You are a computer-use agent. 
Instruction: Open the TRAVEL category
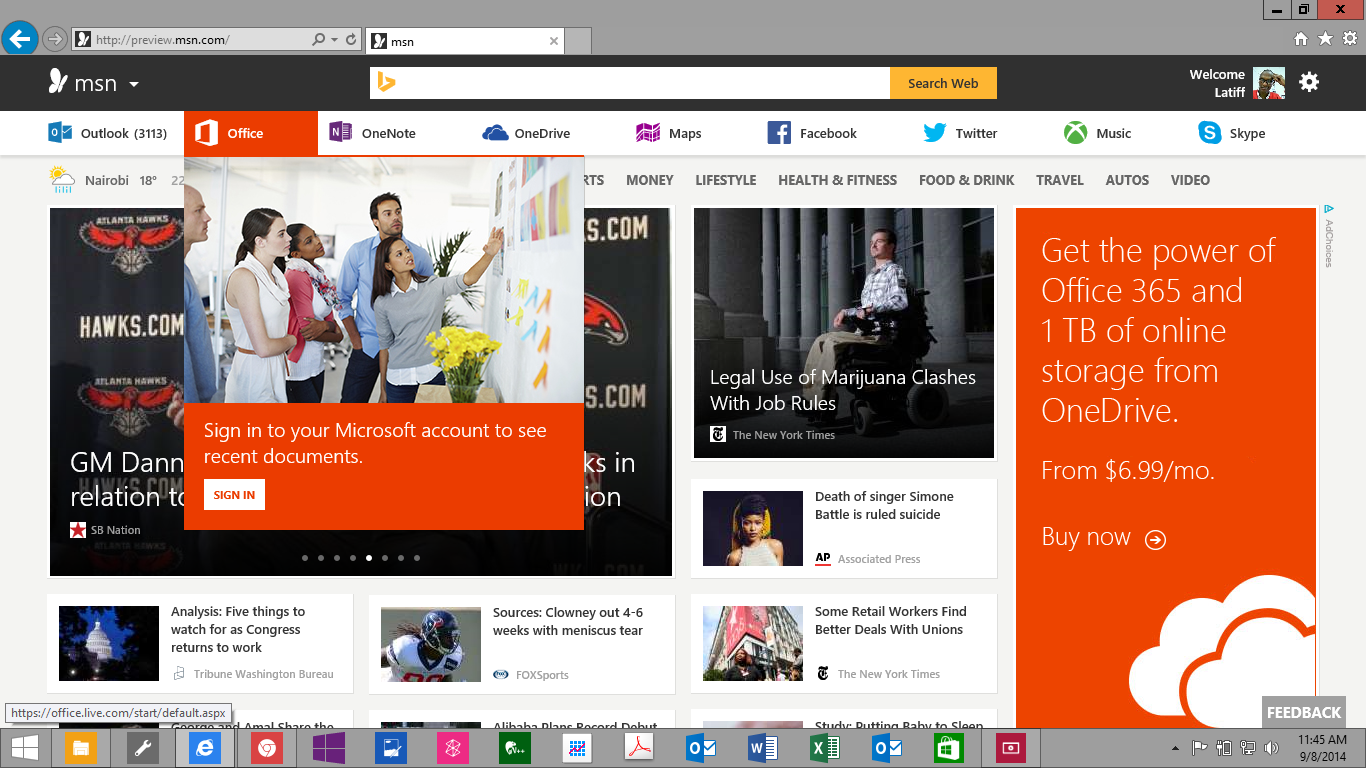[1060, 180]
